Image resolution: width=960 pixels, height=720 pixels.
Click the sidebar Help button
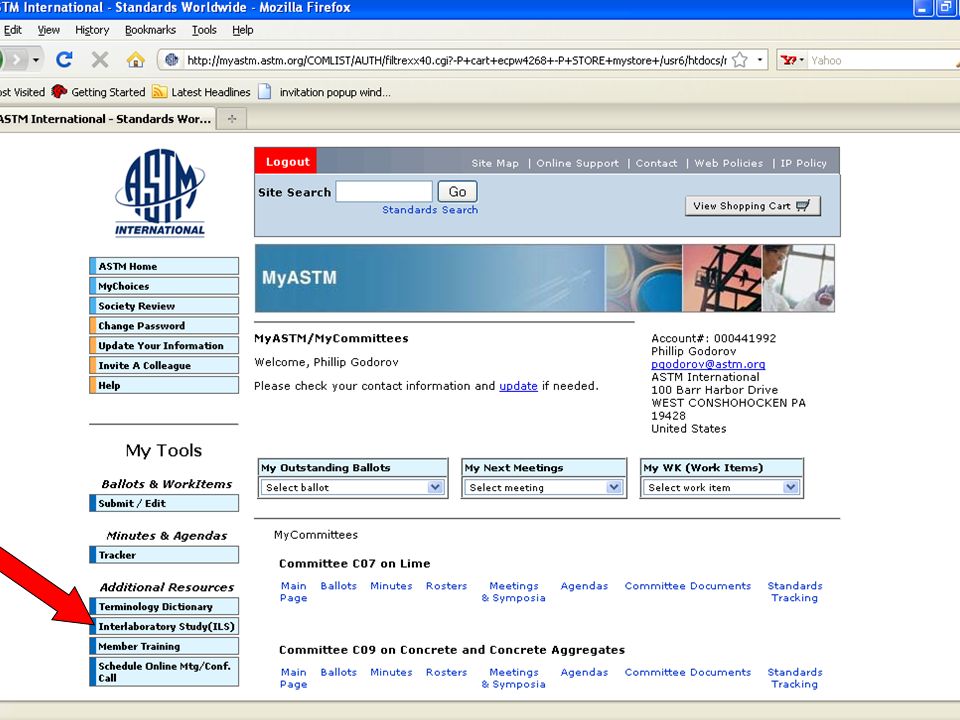tap(164, 385)
